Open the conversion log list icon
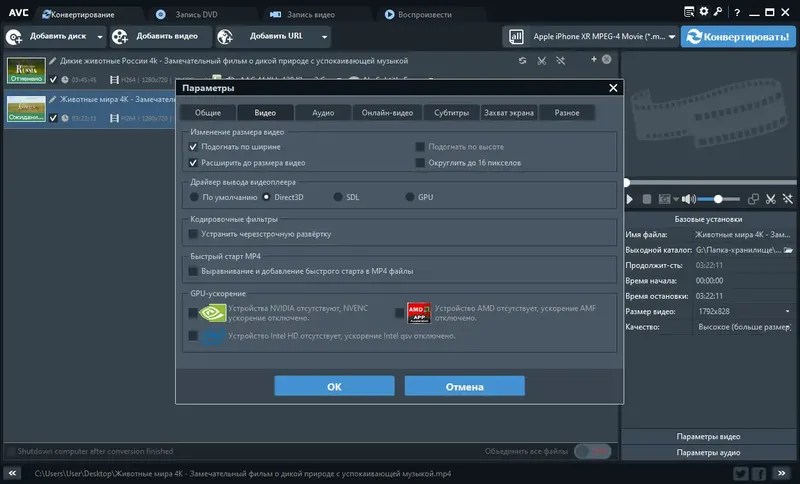Image resolution: width=800 pixels, height=484 pixels. pyautogui.click(x=689, y=12)
